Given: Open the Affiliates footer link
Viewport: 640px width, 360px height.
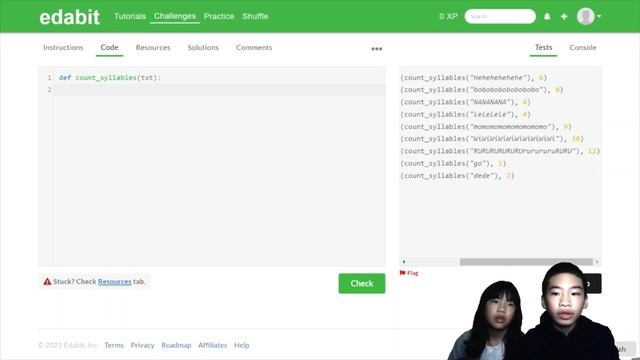Looking at the screenshot, I should click(x=213, y=345).
